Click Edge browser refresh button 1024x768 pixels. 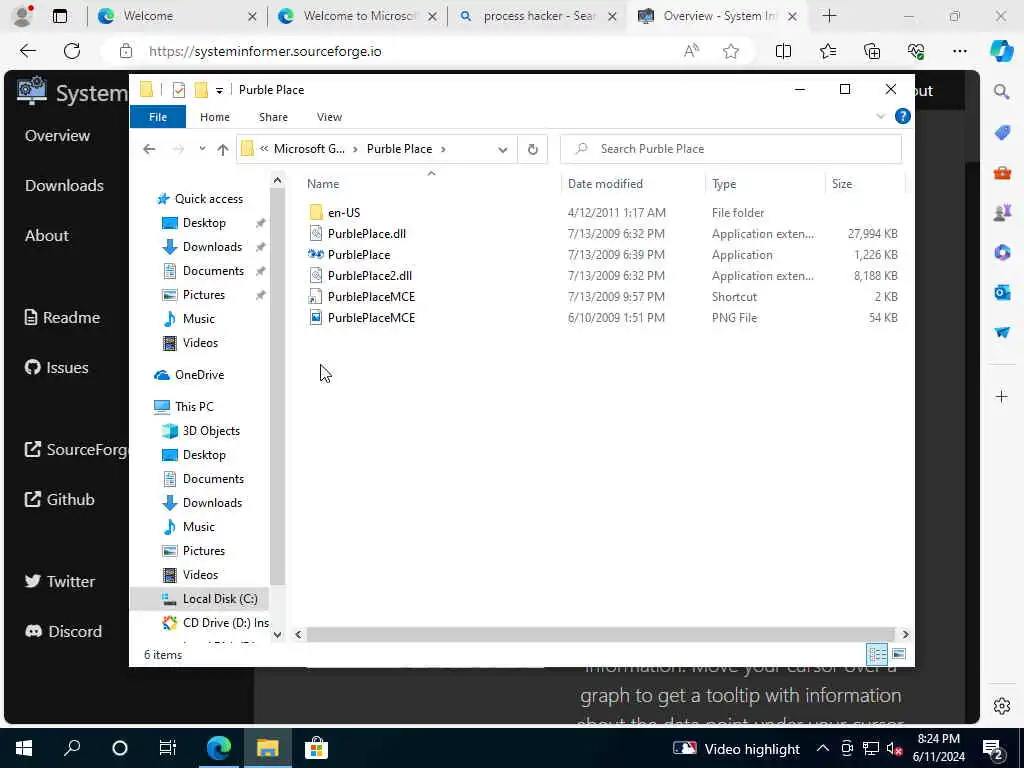72,51
